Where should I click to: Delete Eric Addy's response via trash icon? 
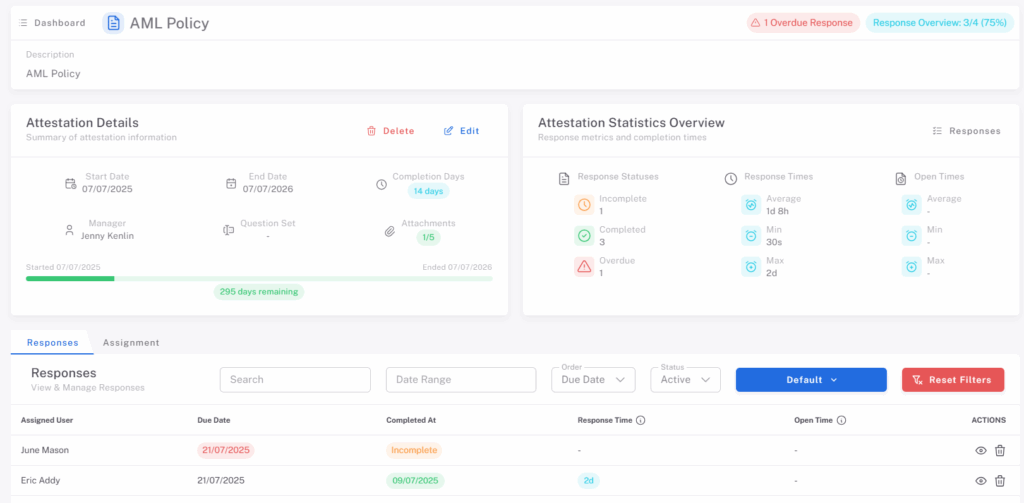[1000, 481]
